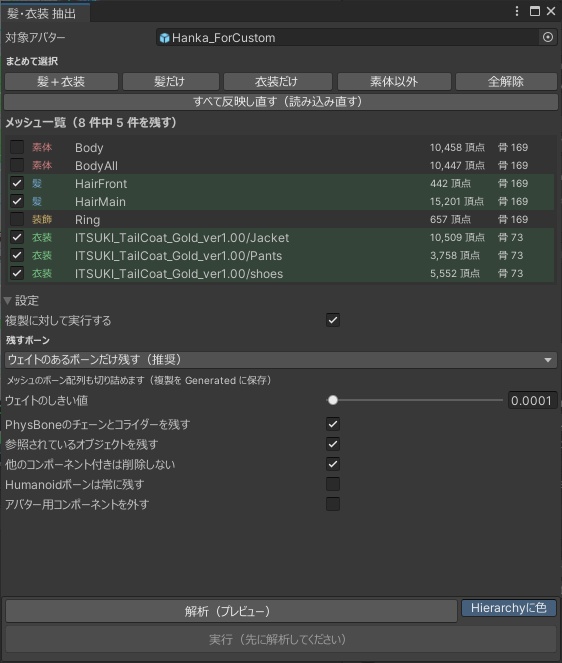Toggle the Hierarchyに色 button
Image resolution: width=562 pixels, height=663 pixels.
pyautogui.click(x=509, y=608)
